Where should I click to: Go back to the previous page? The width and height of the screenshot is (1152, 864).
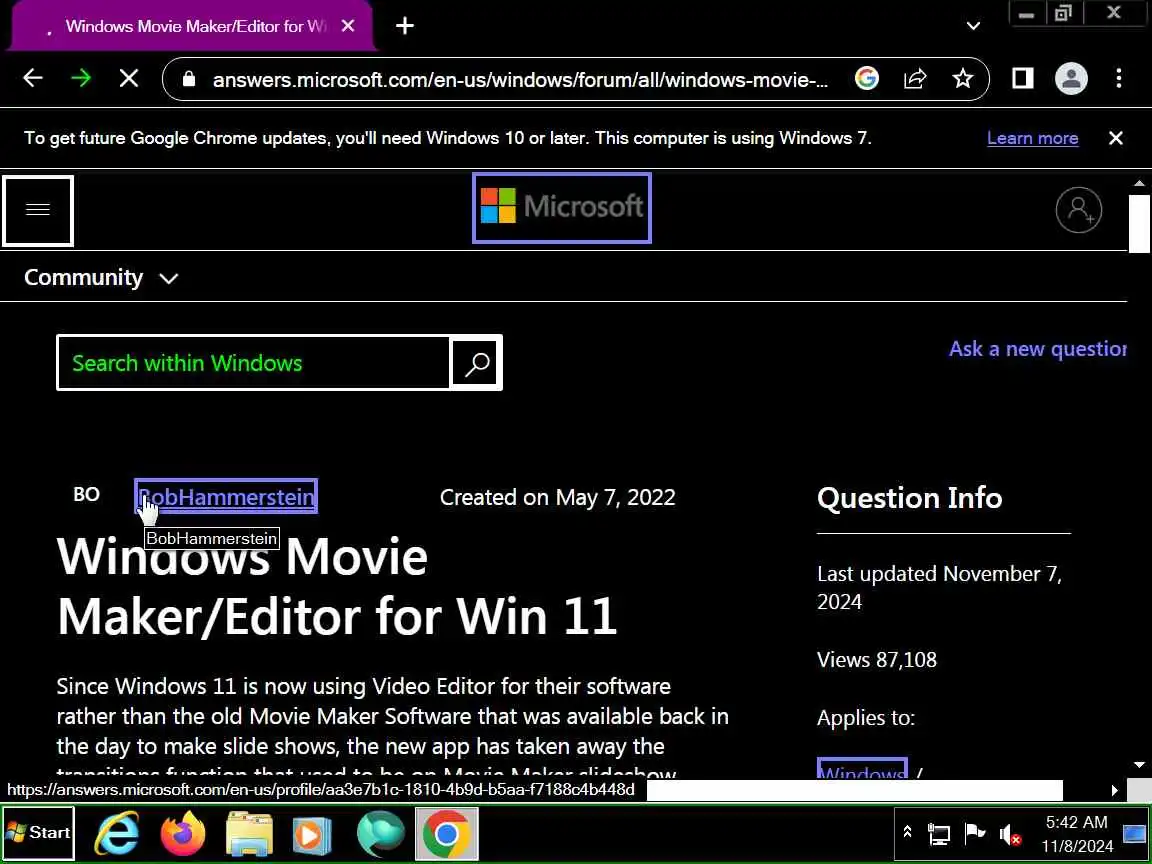[x=32, y=78]
